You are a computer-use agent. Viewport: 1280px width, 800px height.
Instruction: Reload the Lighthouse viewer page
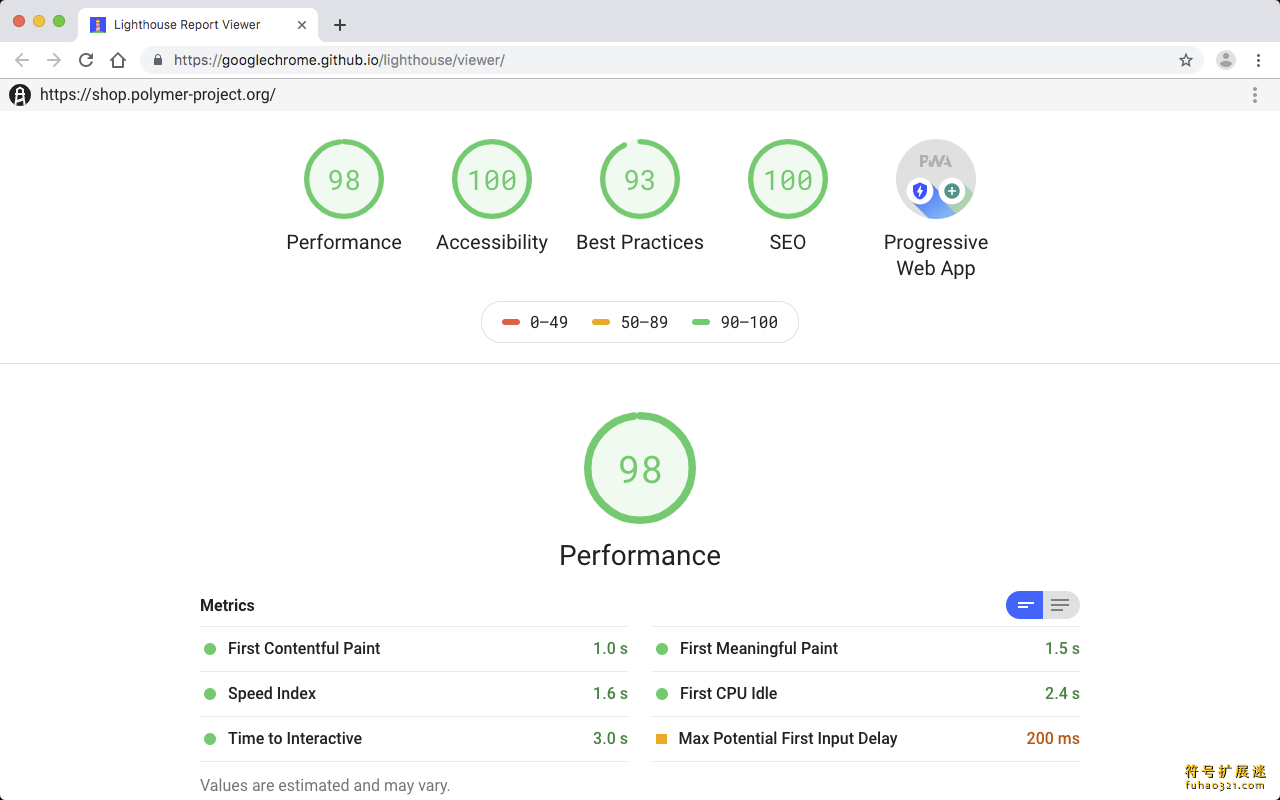(86, 60)
